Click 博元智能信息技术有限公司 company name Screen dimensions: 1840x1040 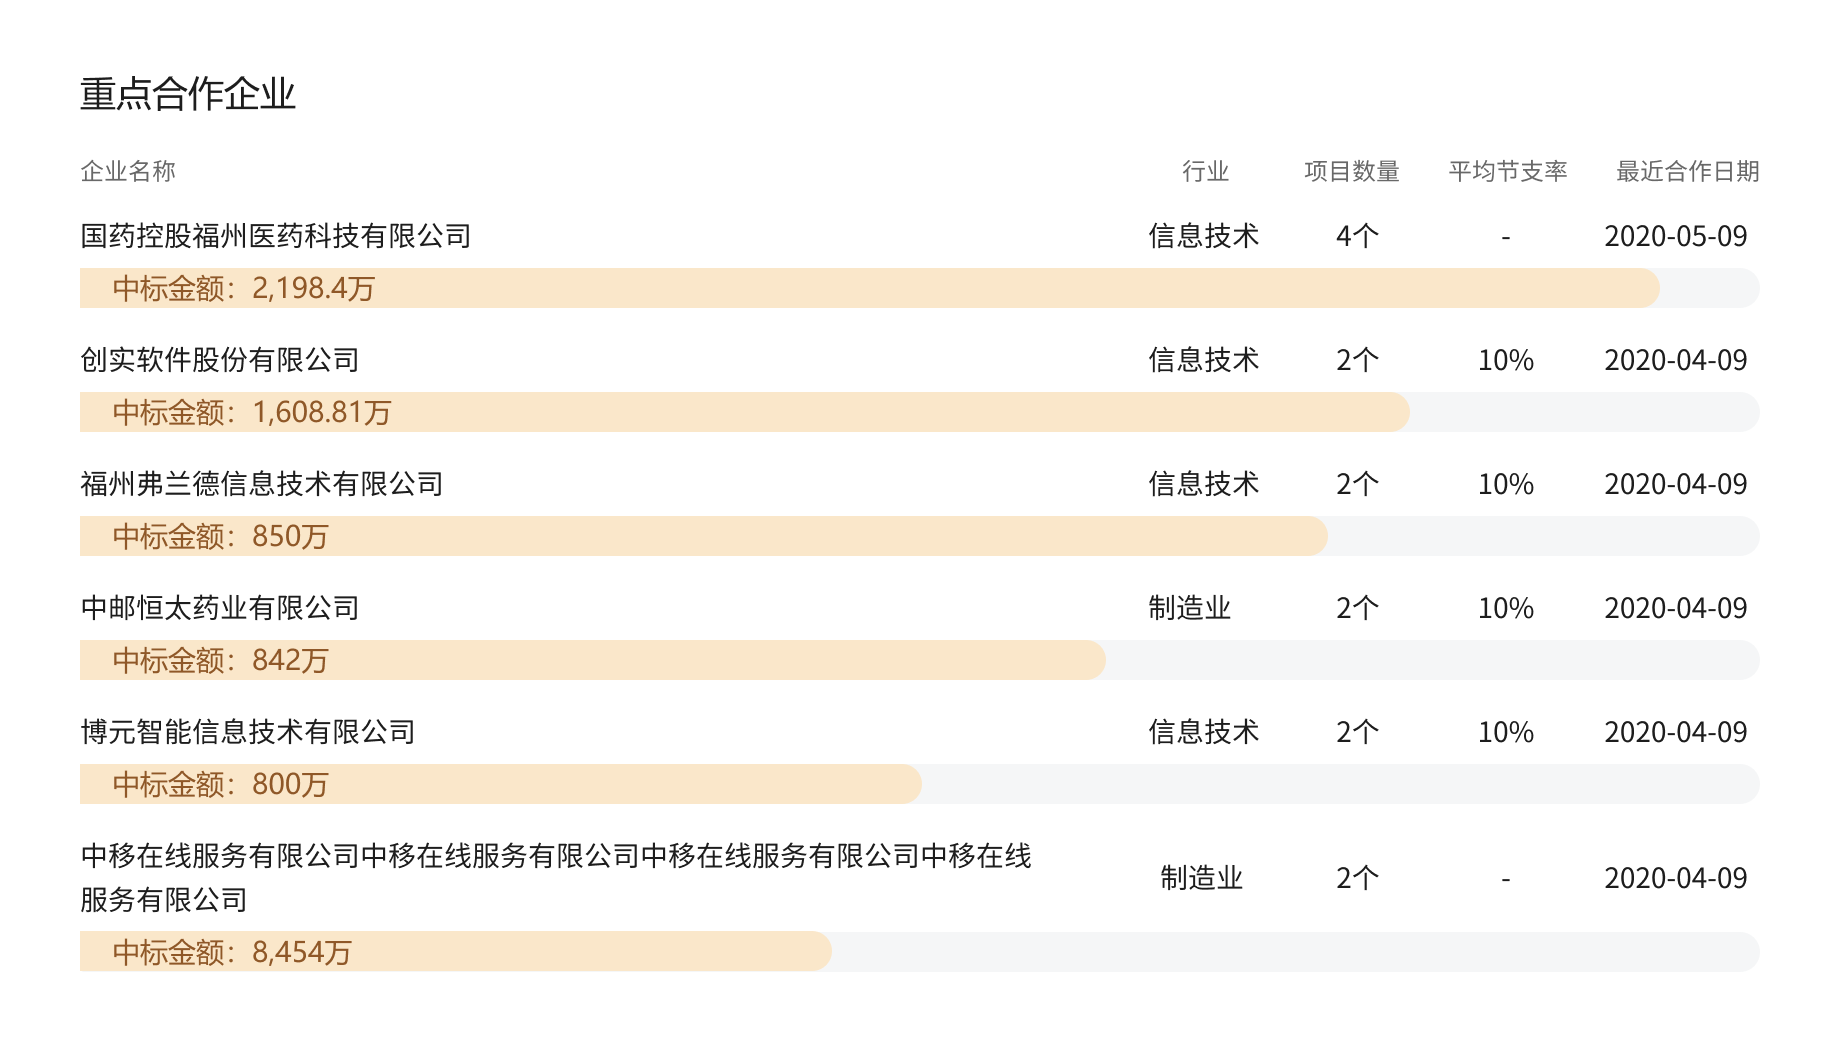click(x=248, y=732)
